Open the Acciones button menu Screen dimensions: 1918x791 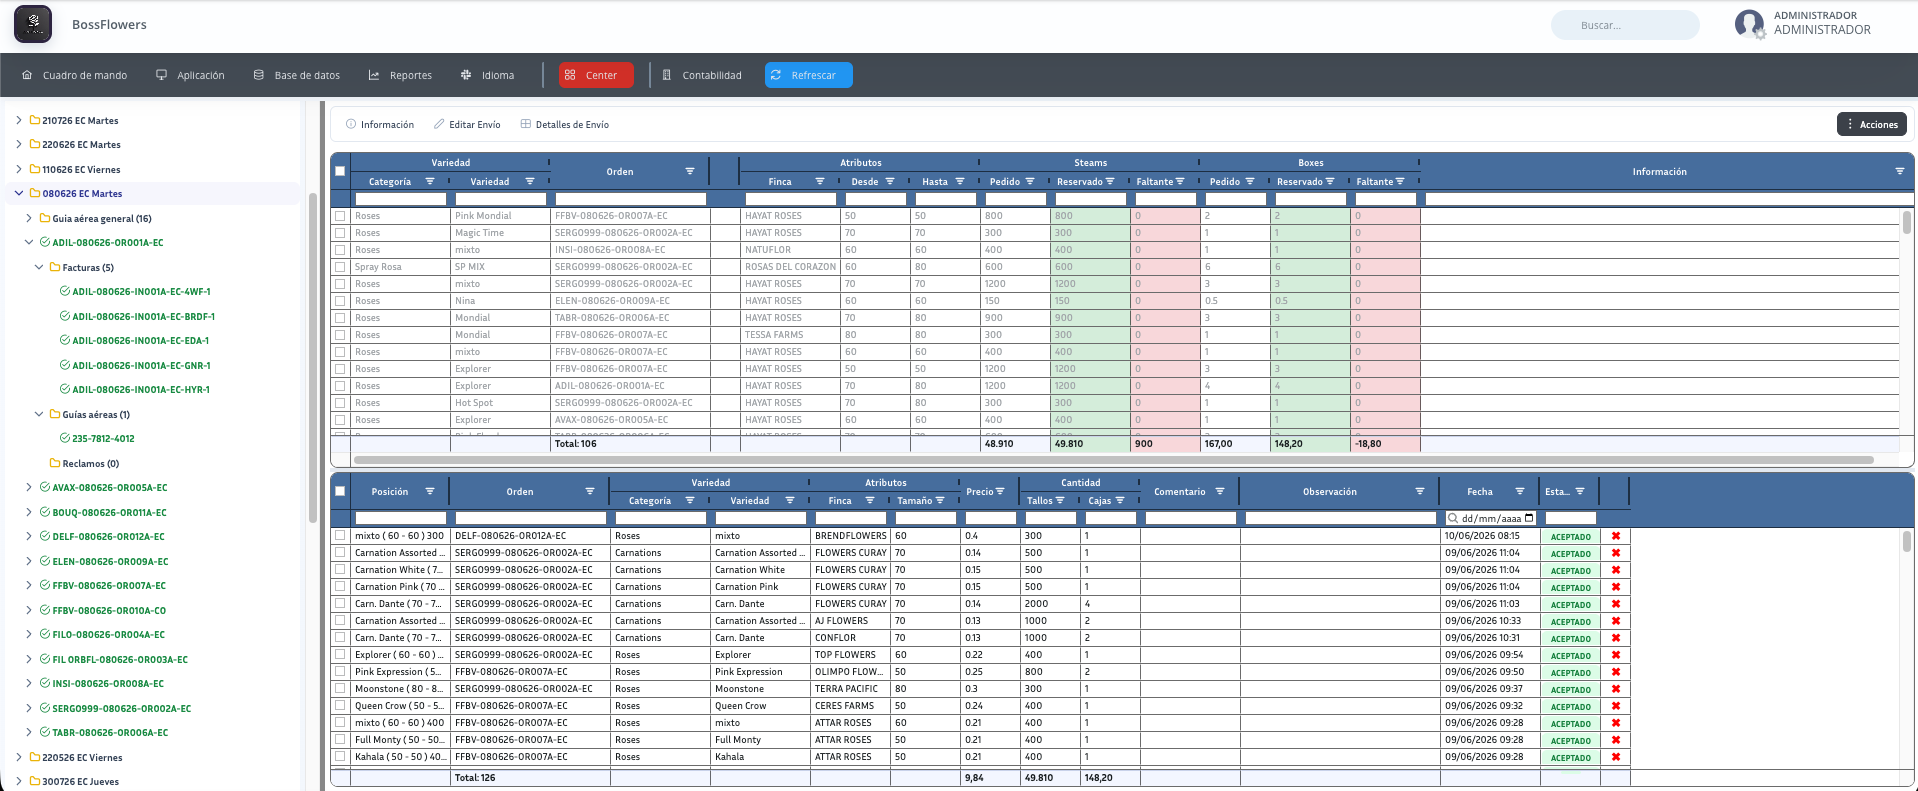click(1872, 124)
